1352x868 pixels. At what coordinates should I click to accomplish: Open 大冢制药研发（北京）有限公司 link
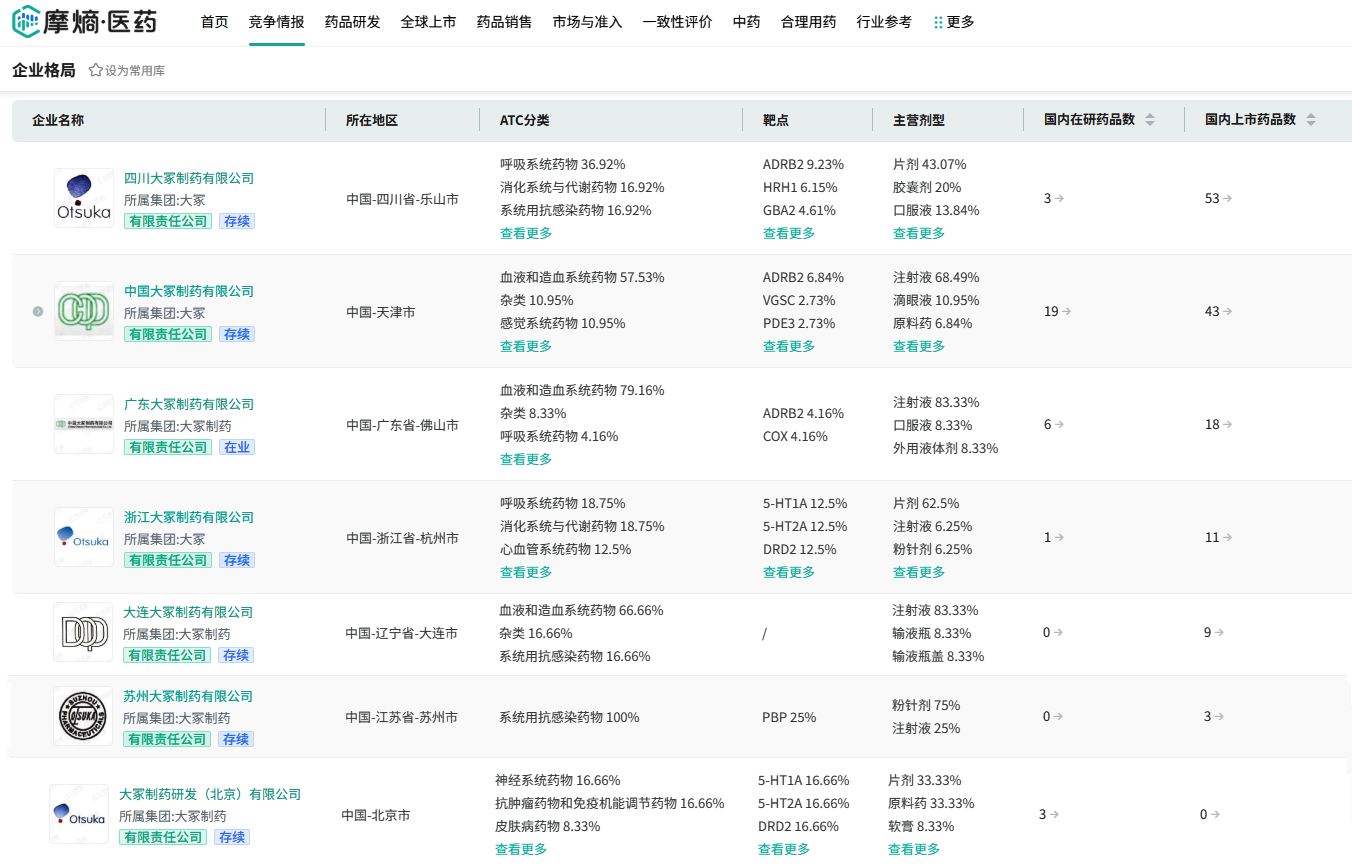click(210, 794)
